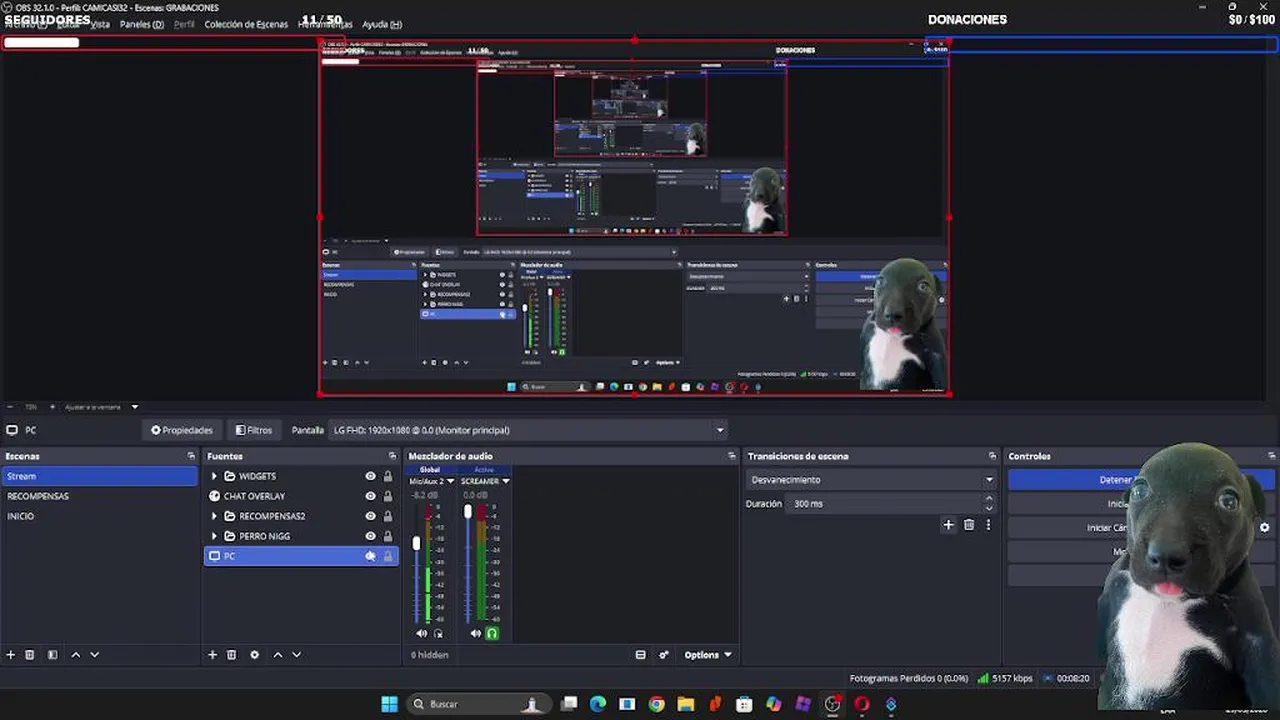This screenshot has width=1280, height=720.
Task: Open SCREAMER channel dropdown
Action: (505, 481)
